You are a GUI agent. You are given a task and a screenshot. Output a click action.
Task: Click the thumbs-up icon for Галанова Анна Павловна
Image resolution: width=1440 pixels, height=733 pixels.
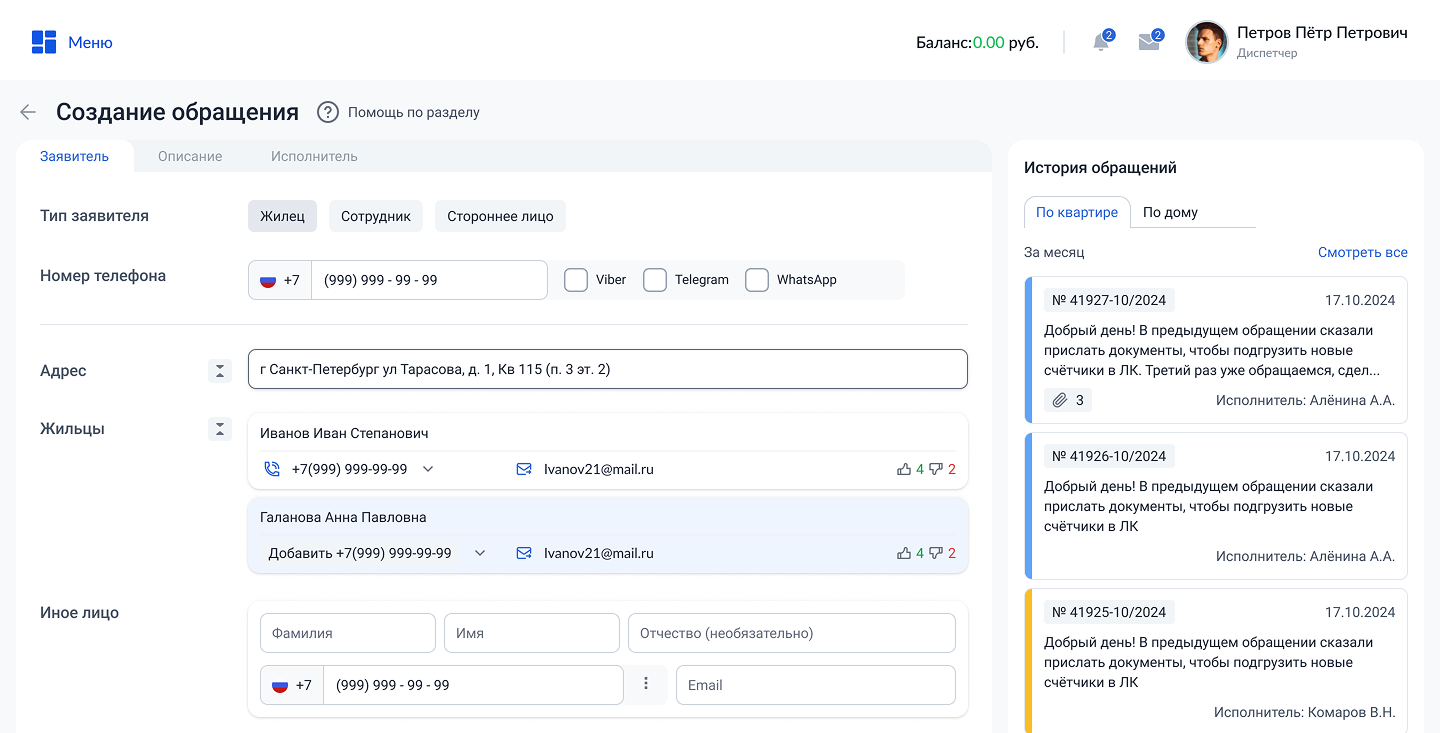[x=904, y=553]
